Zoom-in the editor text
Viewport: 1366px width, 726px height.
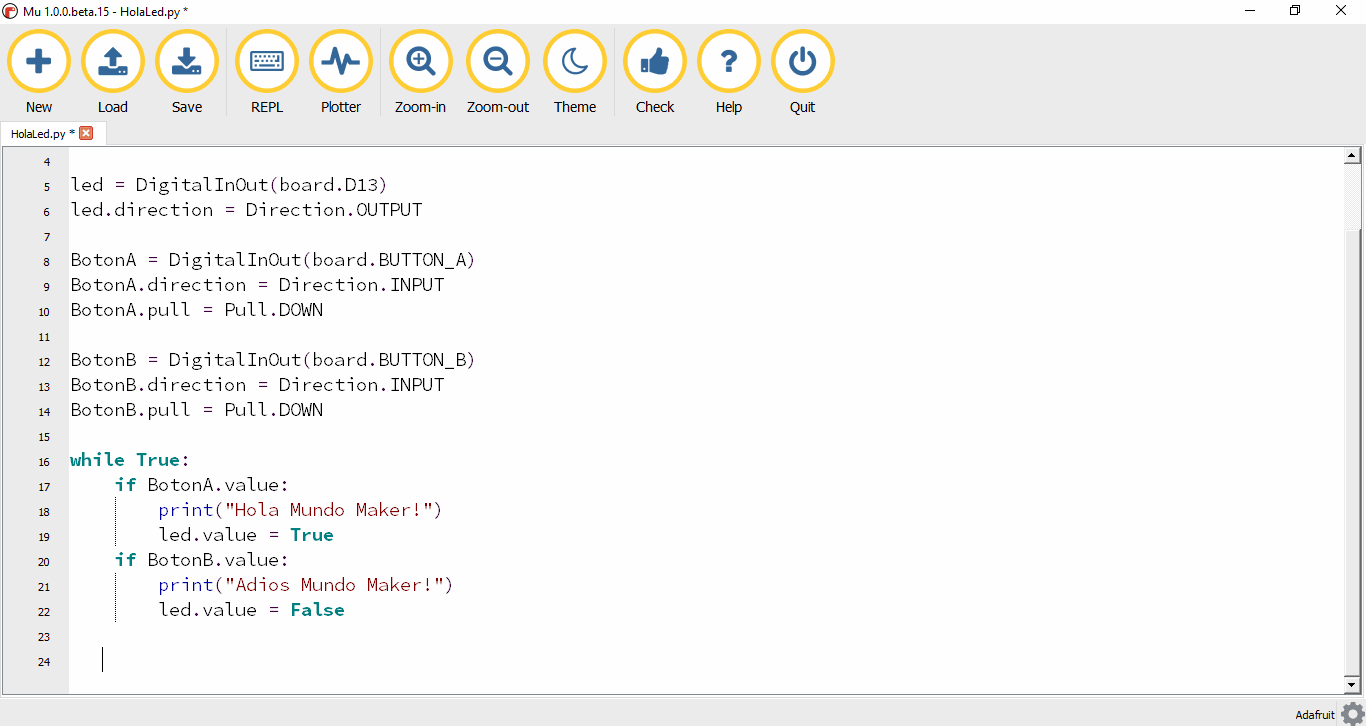[x=420, y=62]
